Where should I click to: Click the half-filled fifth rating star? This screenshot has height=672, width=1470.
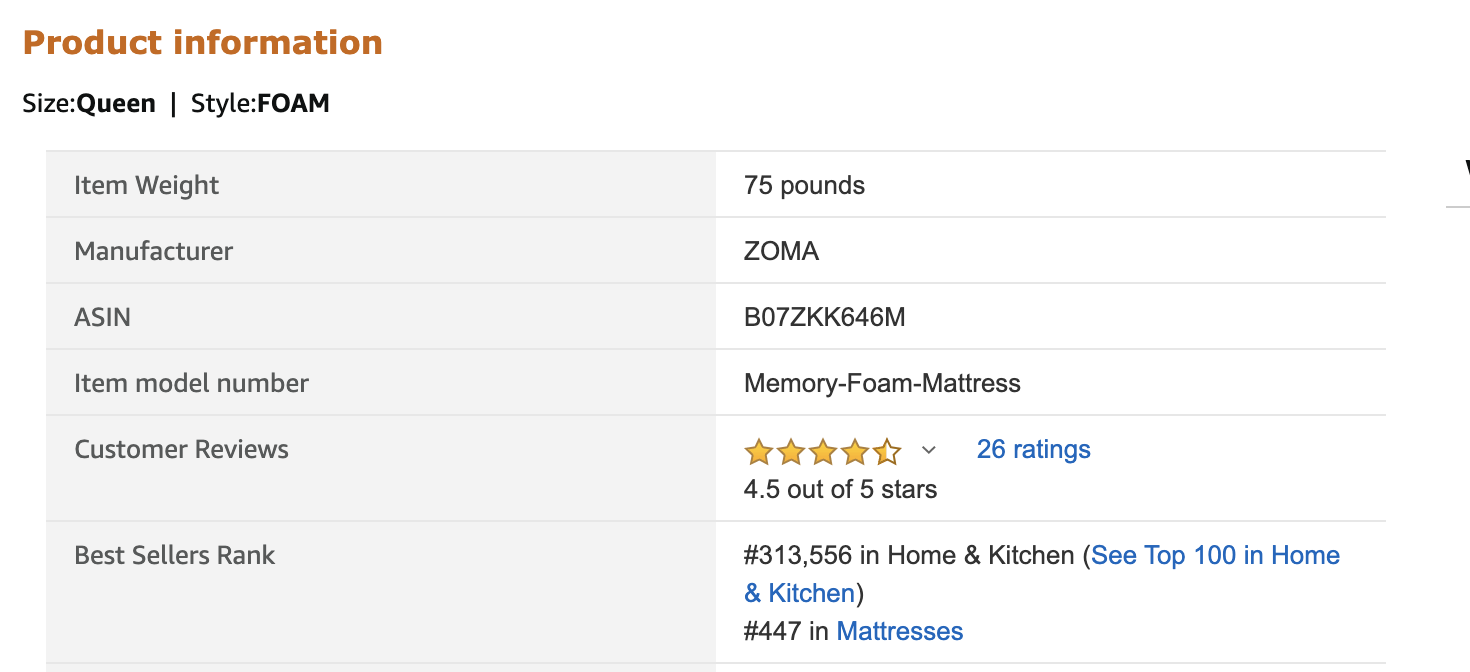pos(887,452)
